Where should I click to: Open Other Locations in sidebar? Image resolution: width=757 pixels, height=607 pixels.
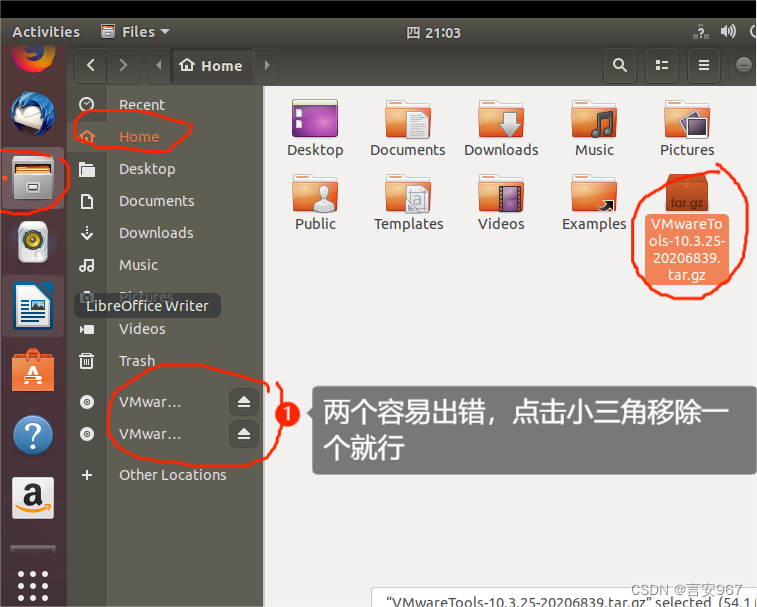point(165,475)
